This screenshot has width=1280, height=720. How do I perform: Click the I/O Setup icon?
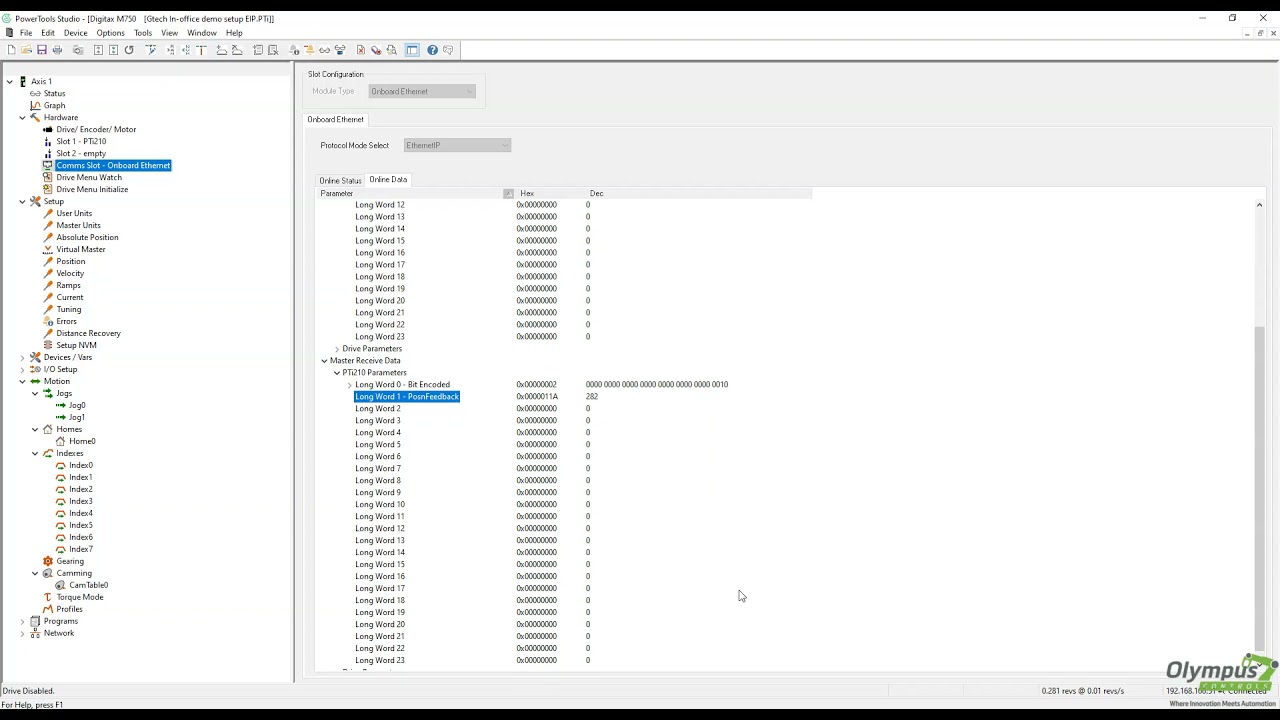coord(35,370)
